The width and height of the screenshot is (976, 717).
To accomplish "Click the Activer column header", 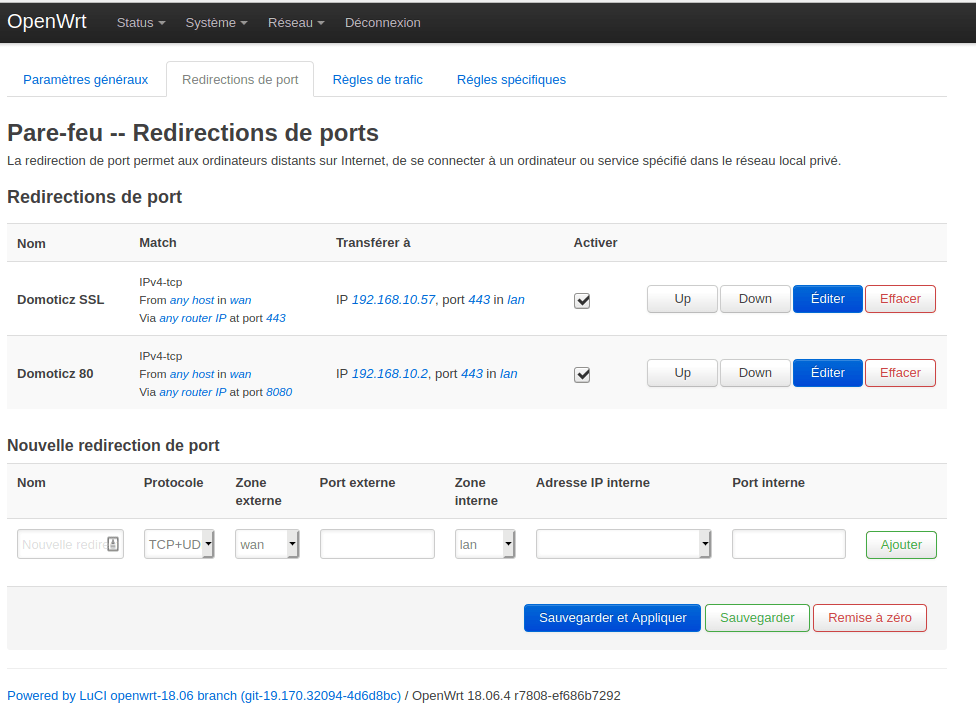I will tap(595, 243).
